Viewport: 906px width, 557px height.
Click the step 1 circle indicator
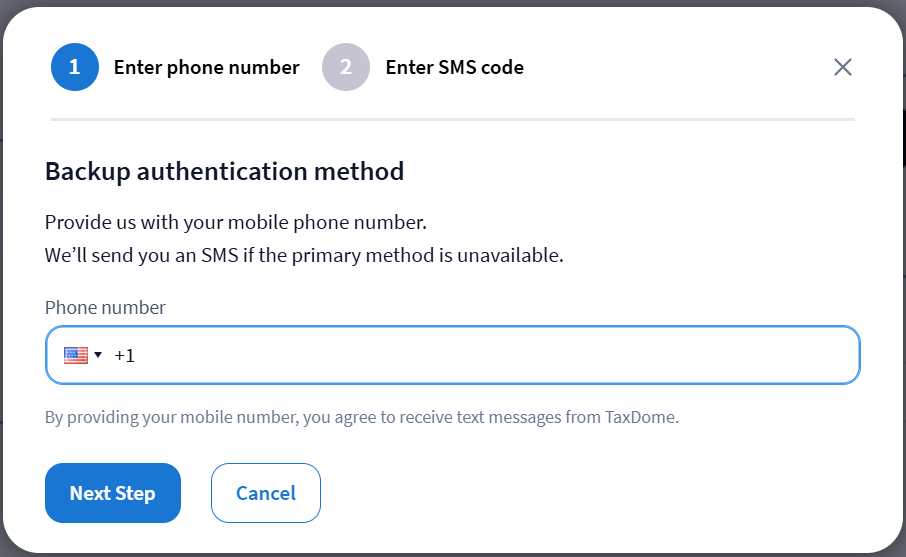tap(75, 67)
